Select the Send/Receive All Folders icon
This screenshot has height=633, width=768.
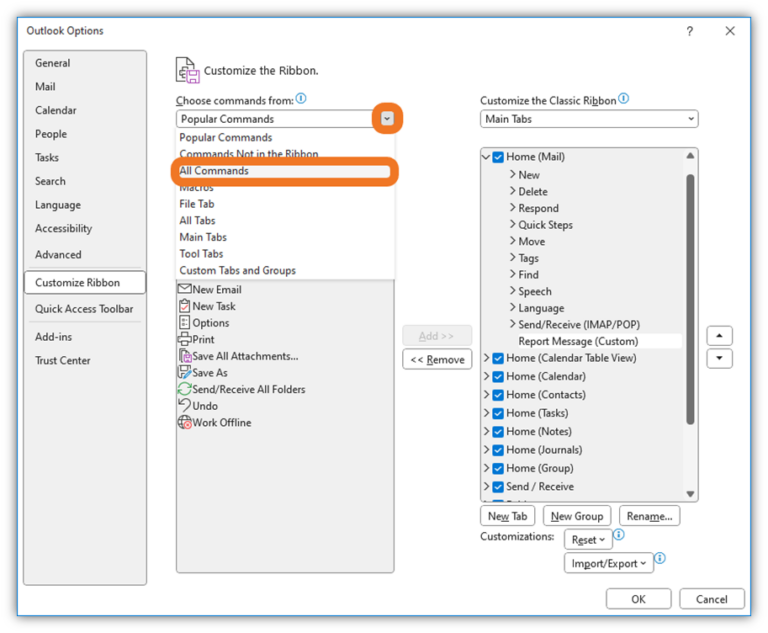pos(185,389)
